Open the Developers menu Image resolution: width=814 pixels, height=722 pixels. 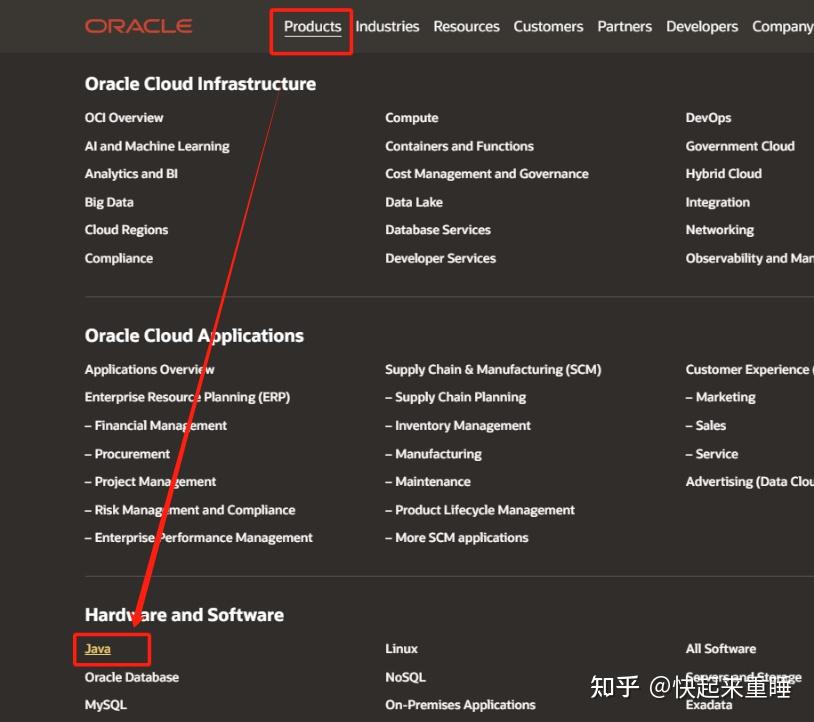click(702, 27)
